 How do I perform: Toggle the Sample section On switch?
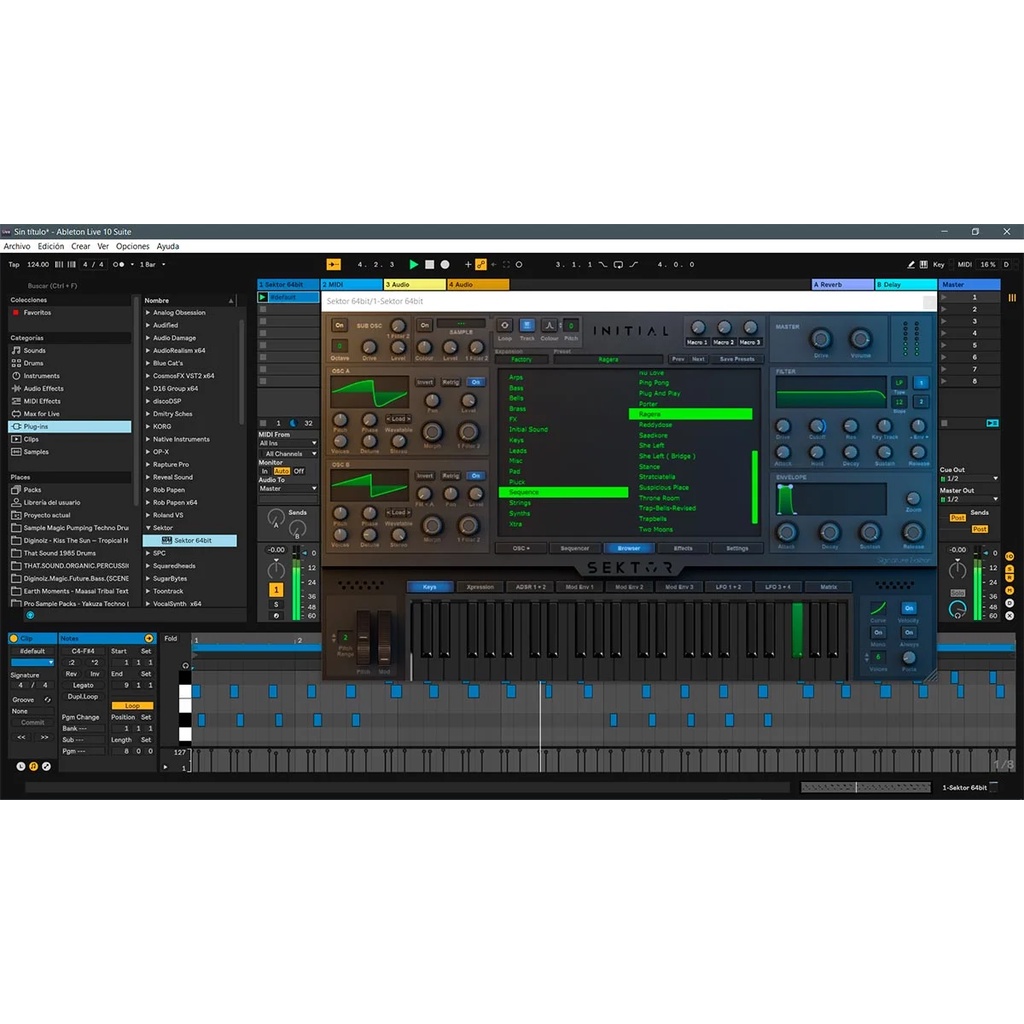(425, 325)
